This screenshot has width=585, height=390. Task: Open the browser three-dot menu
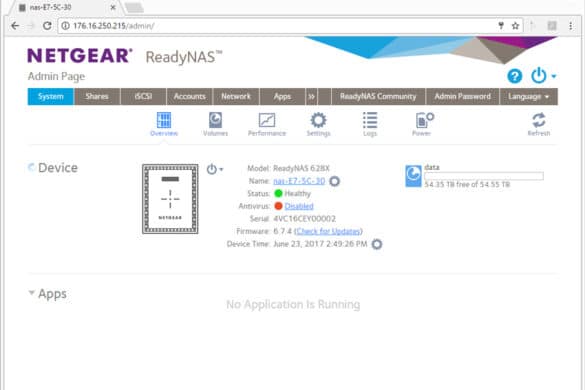click(x=570, y=26)
